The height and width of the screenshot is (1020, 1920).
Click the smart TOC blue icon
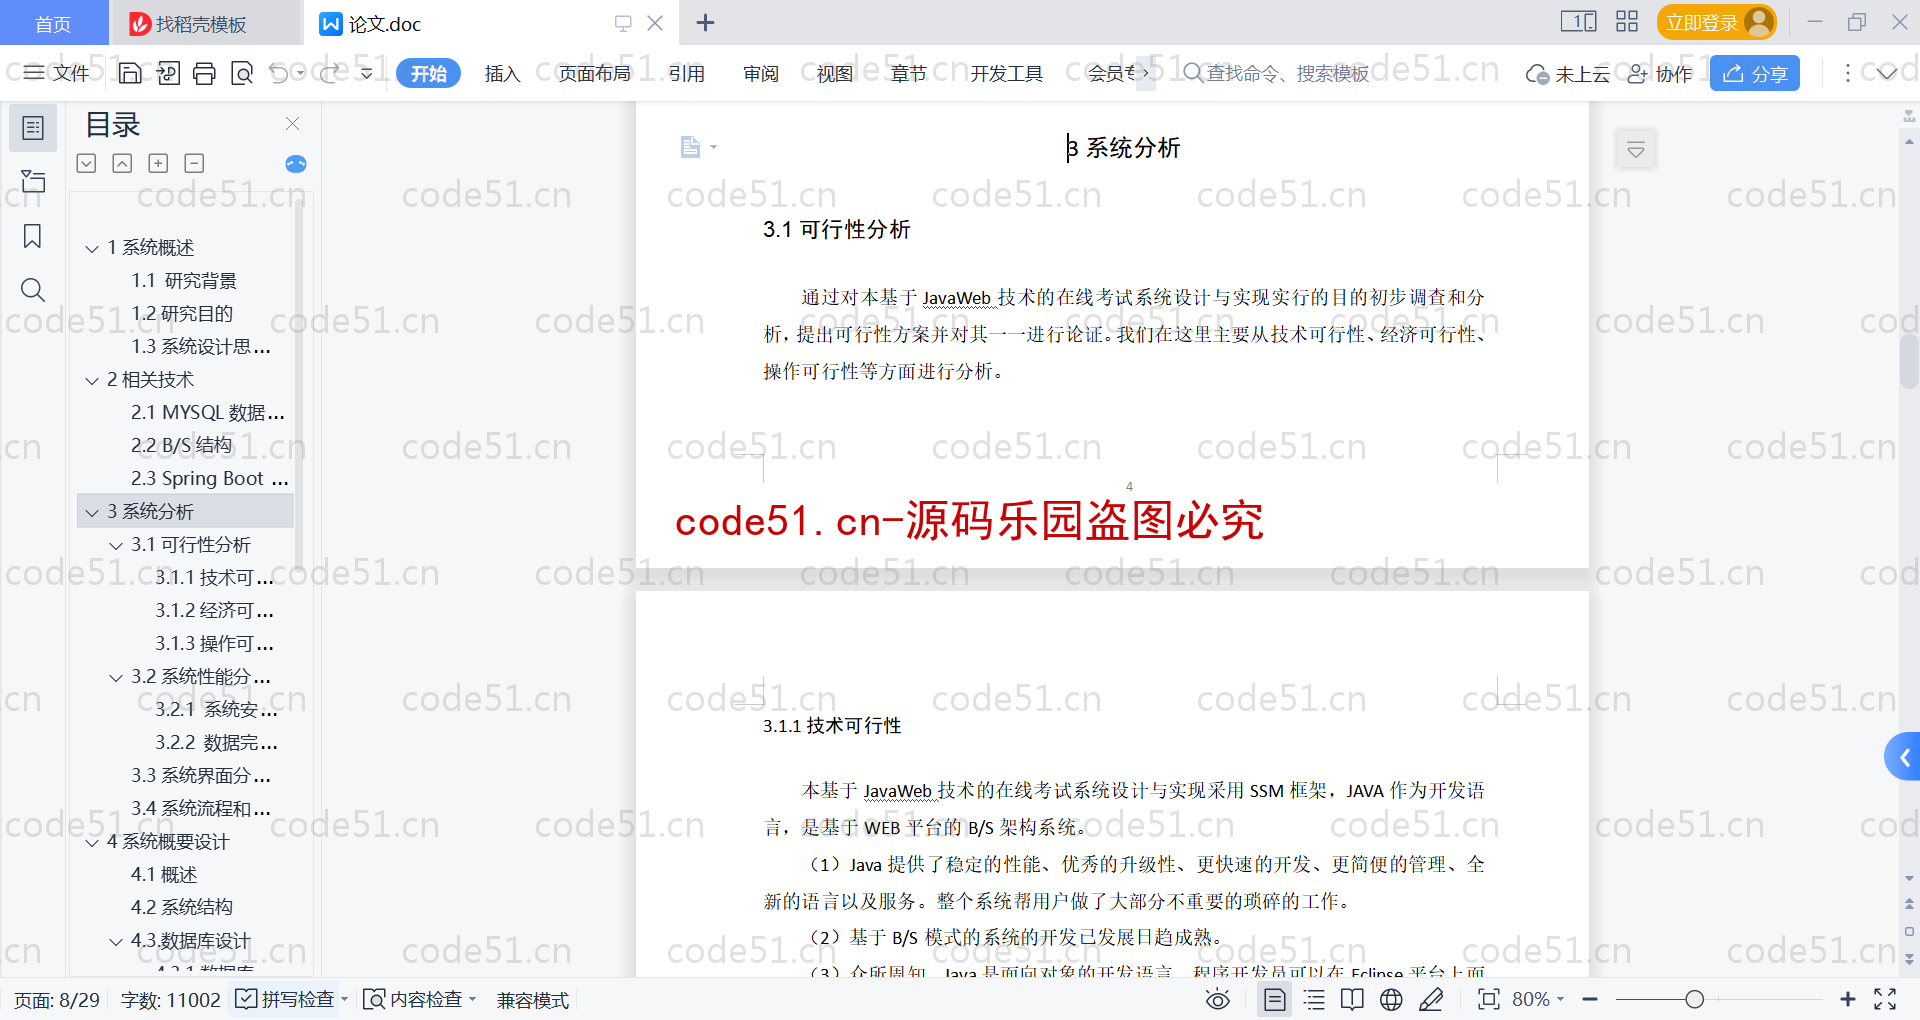coord(296,164)
